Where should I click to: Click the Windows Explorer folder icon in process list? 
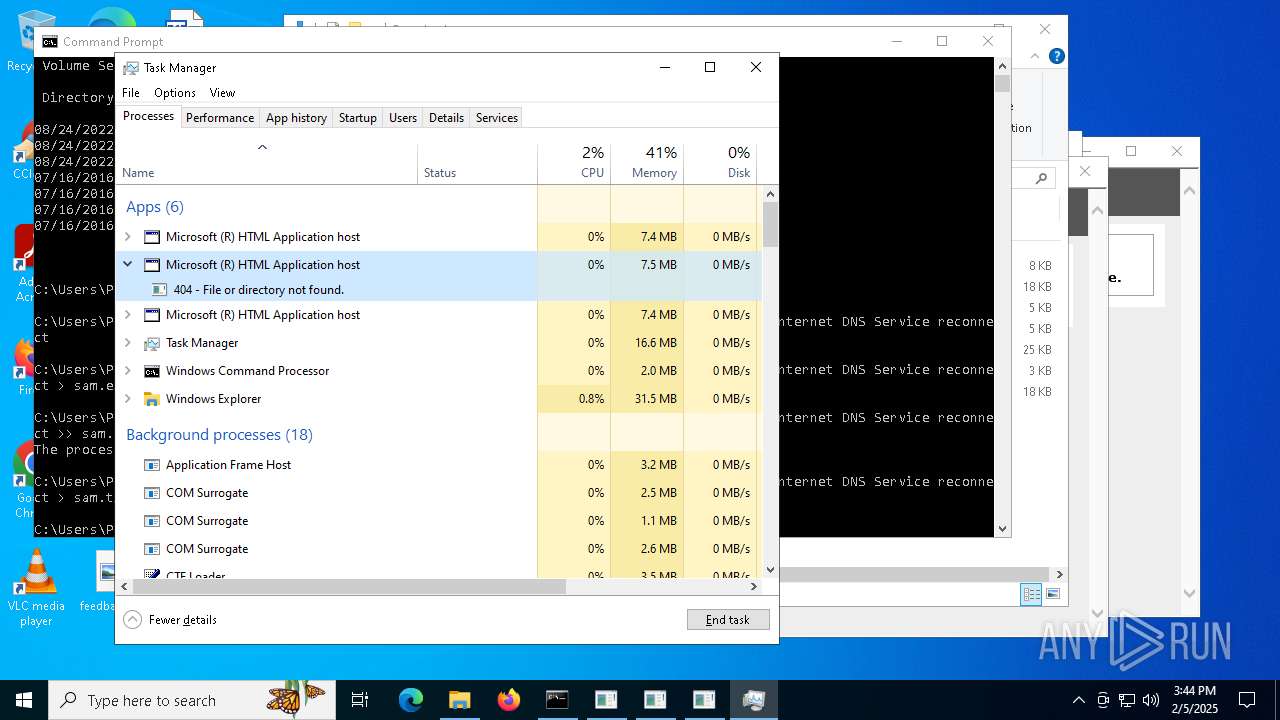coord(152,399)
